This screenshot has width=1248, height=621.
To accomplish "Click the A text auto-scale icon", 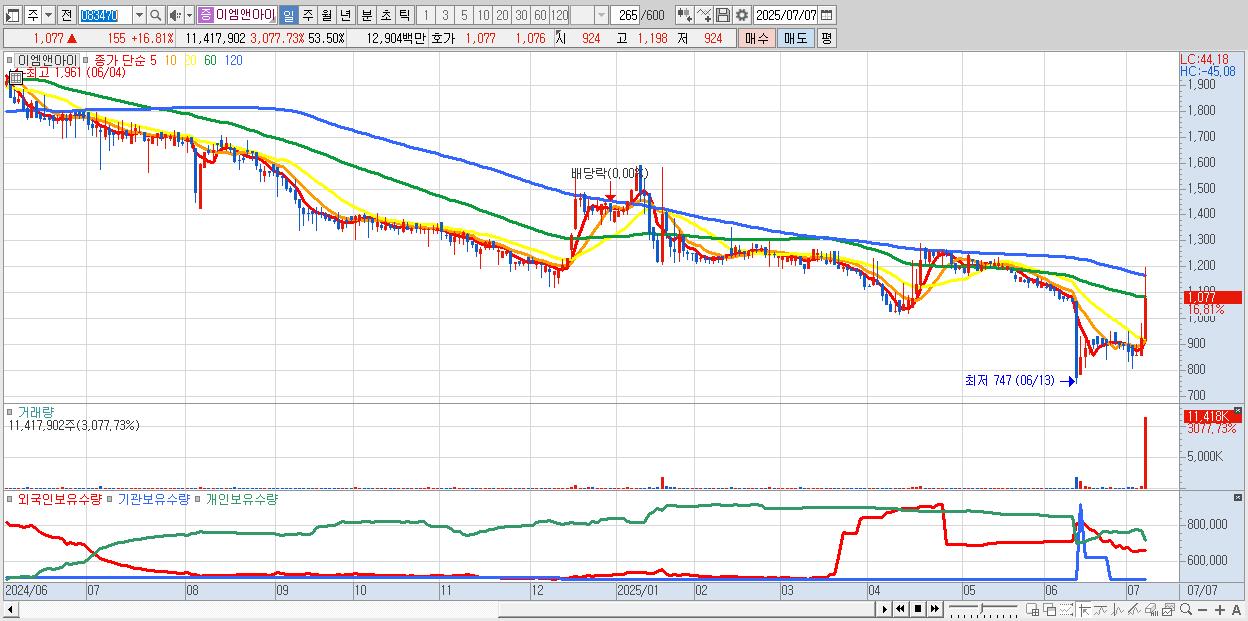I will pos(1236,610).
